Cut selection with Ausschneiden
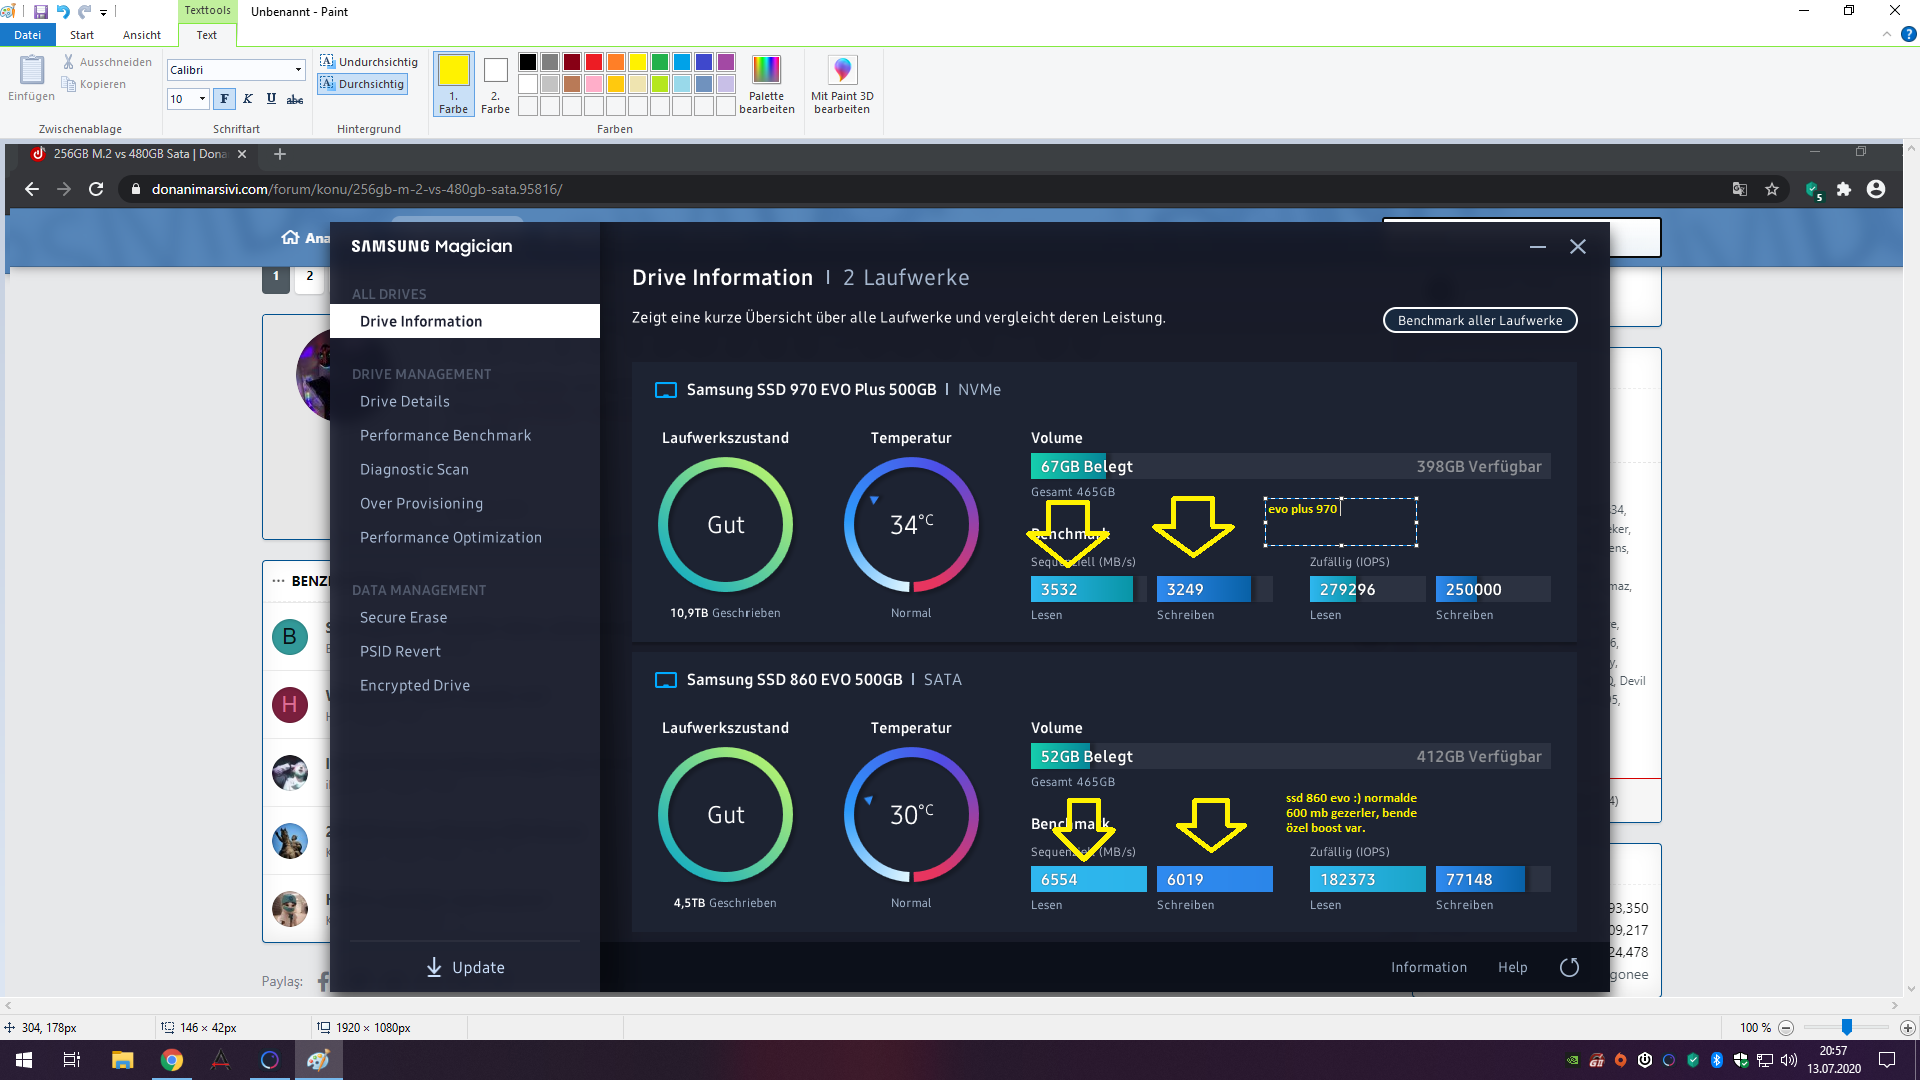 tap(107, 62)
